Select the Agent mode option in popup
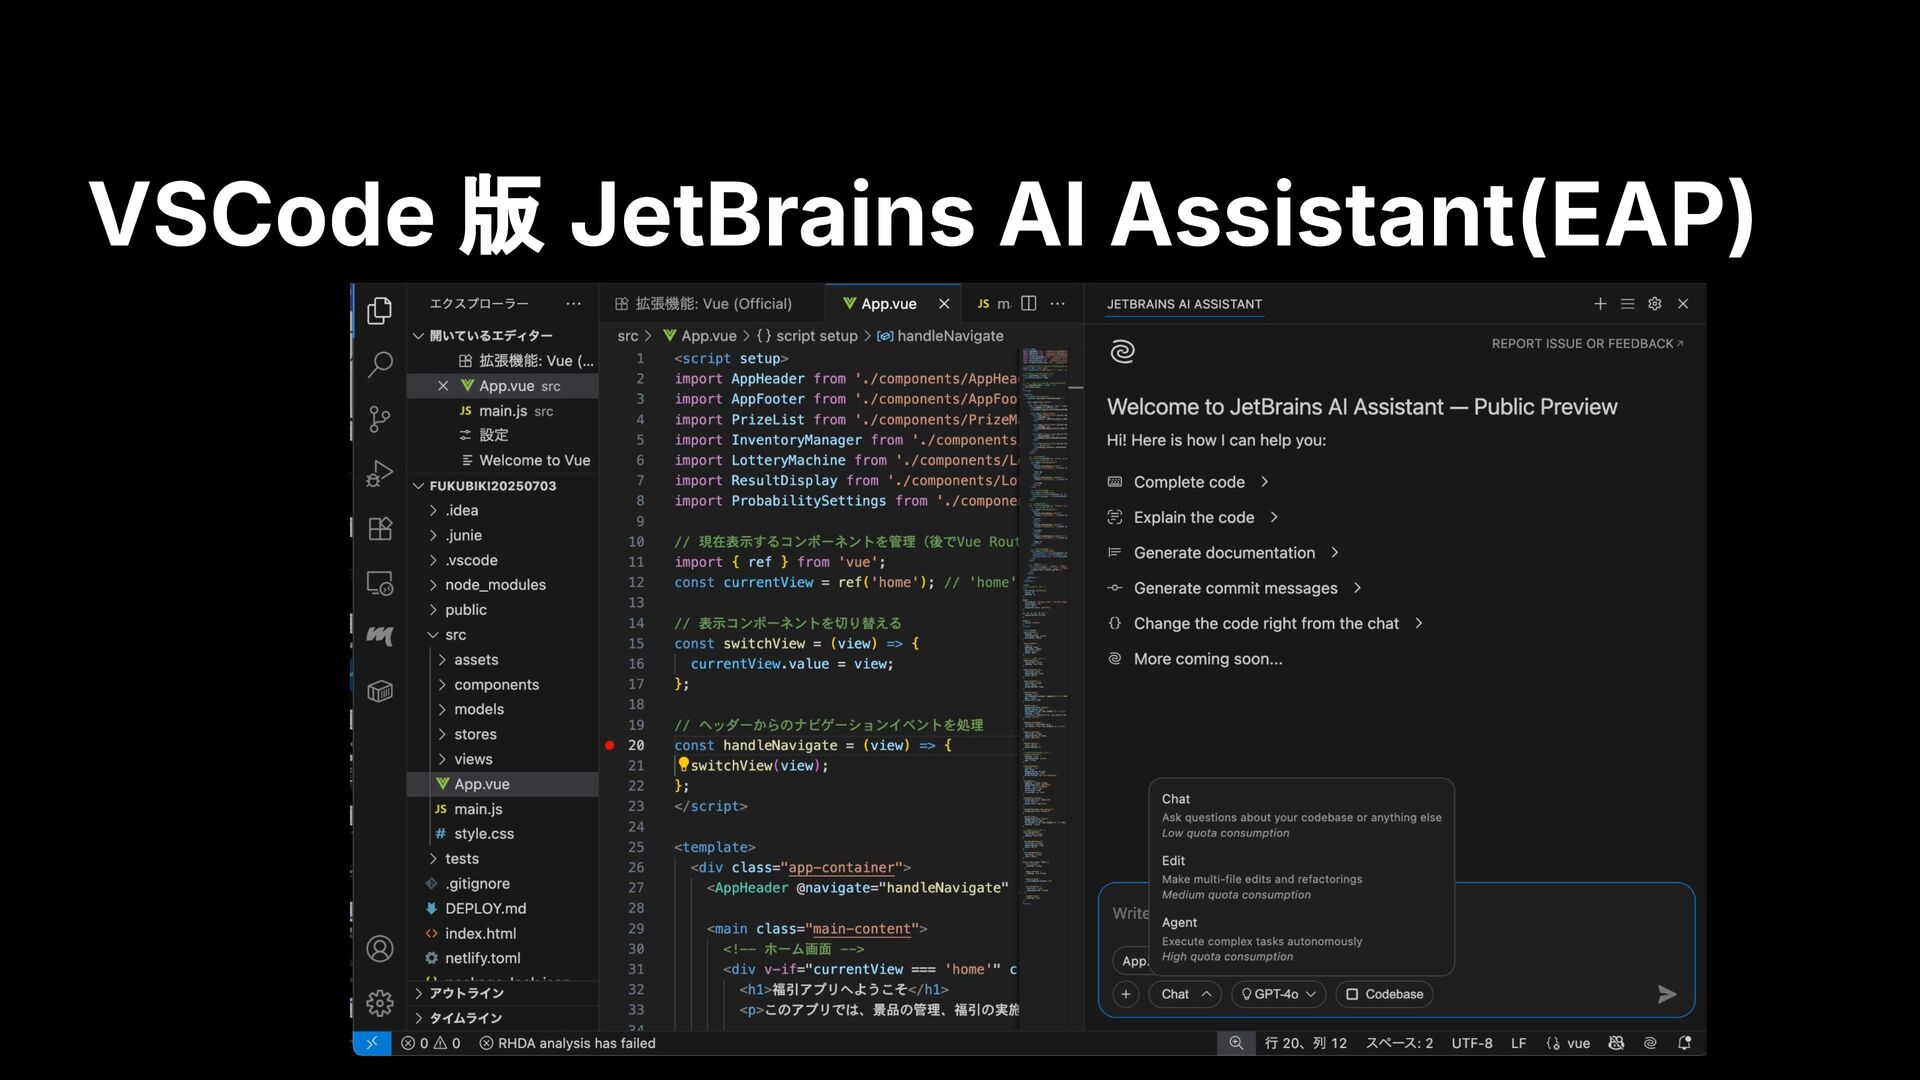 pos(1301,939)
